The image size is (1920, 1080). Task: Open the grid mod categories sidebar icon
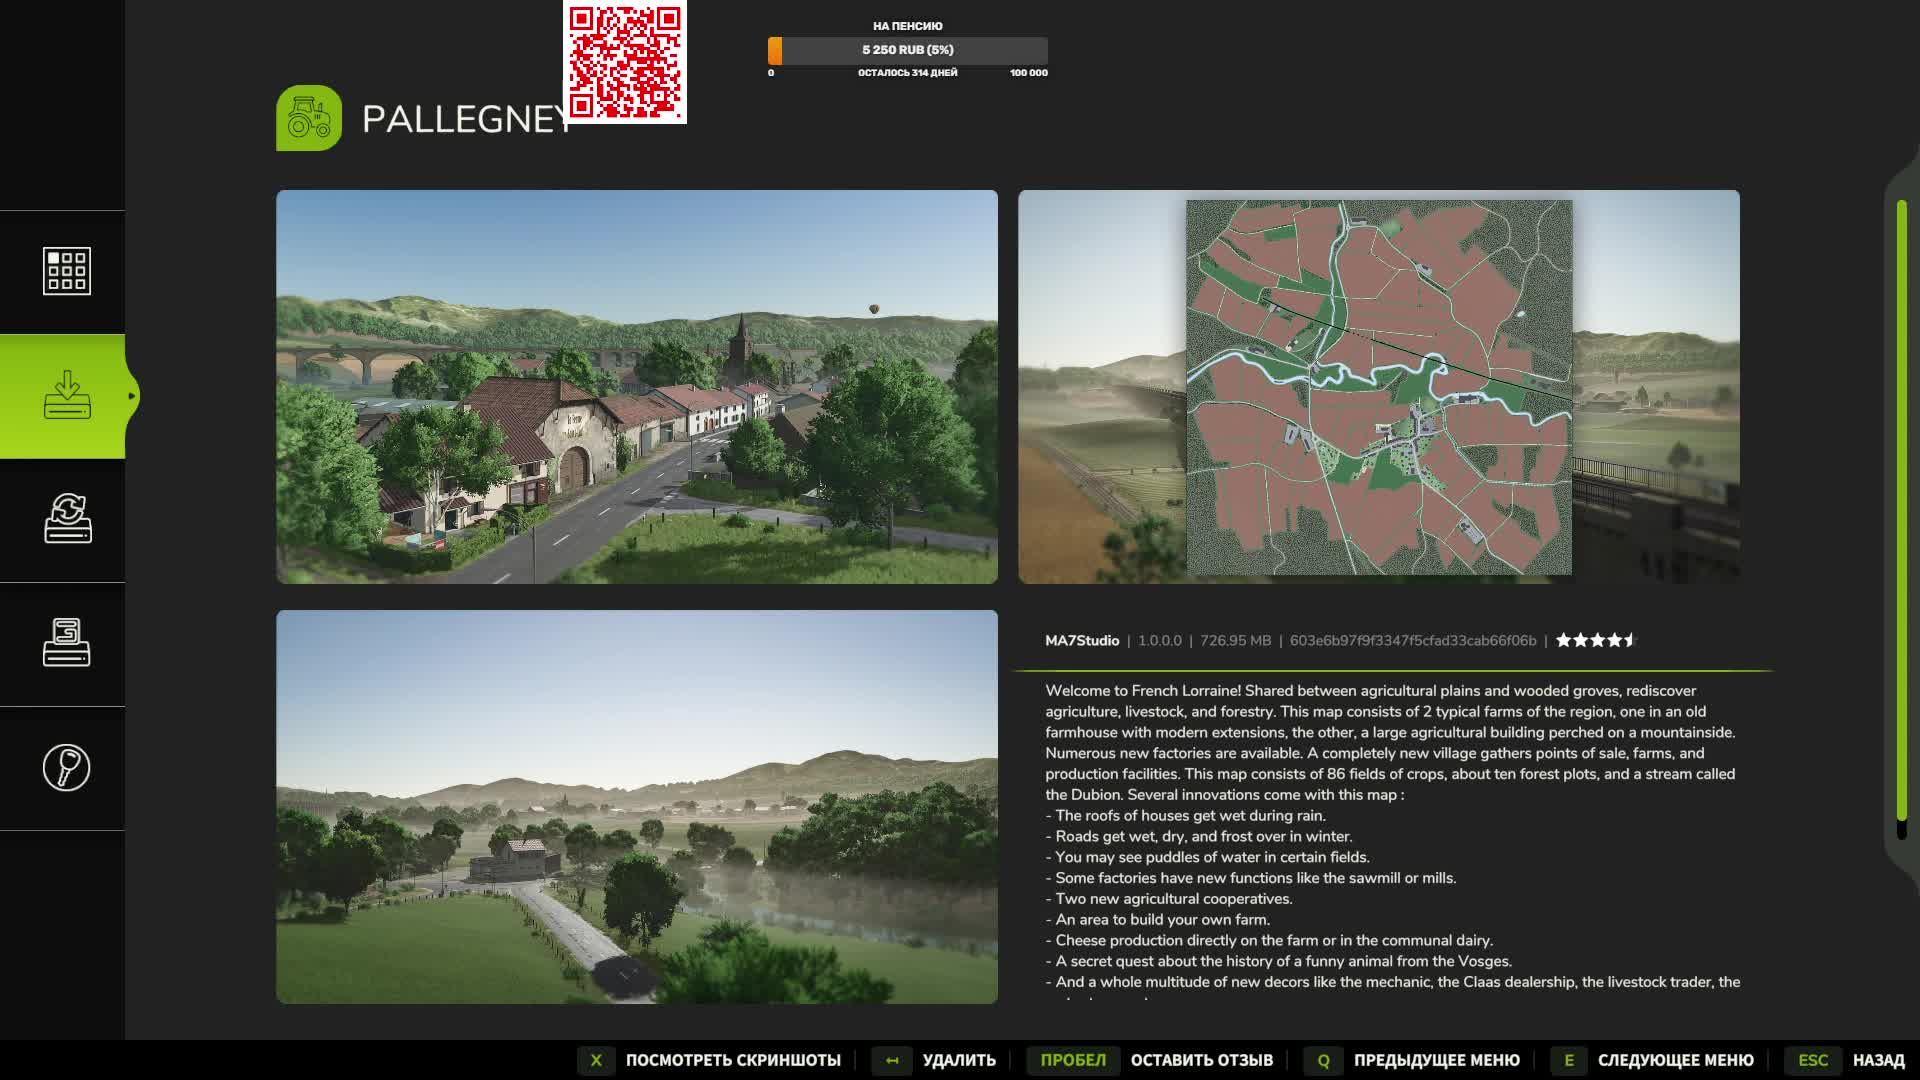point(66,271)
